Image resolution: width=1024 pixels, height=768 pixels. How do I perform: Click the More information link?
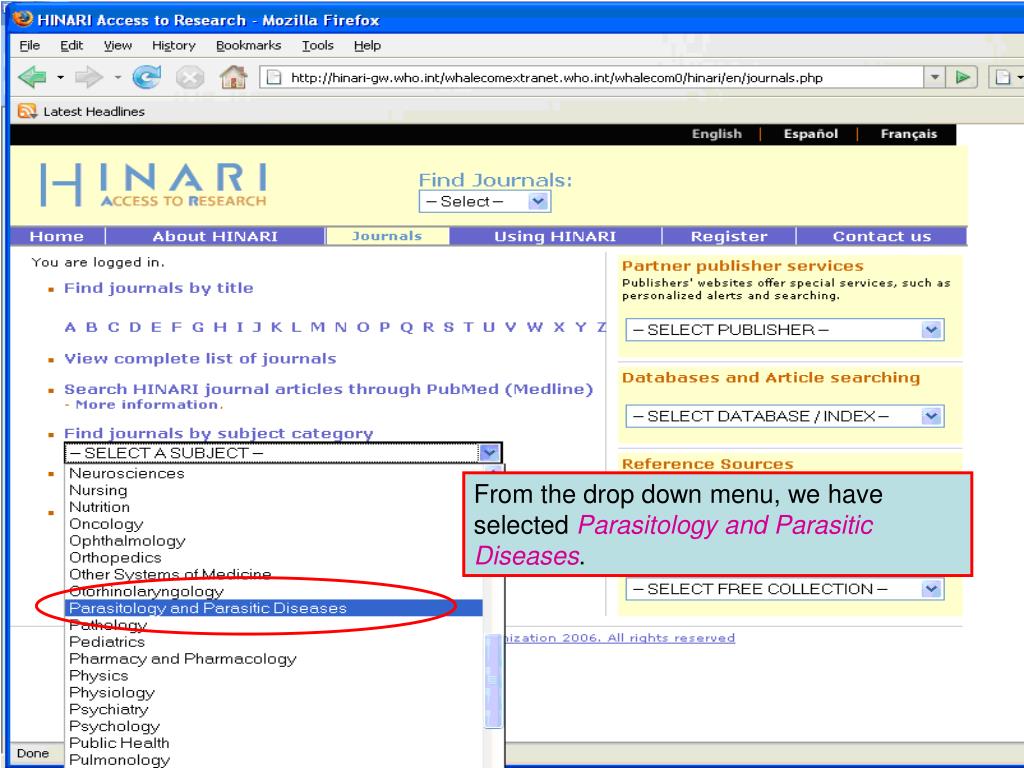coord(150,405)
